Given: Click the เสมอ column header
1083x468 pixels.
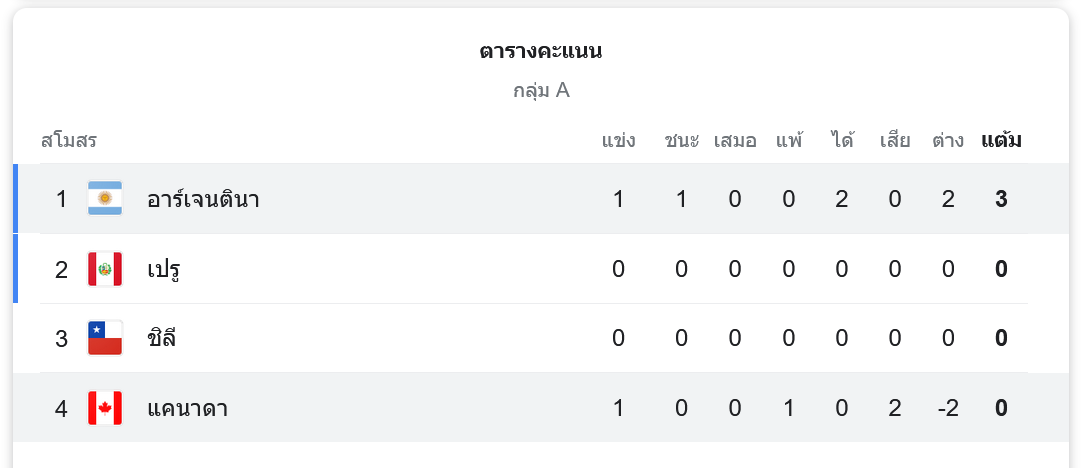Looking at the screenshot, I should pyautogui.click(x=735, y=140).
